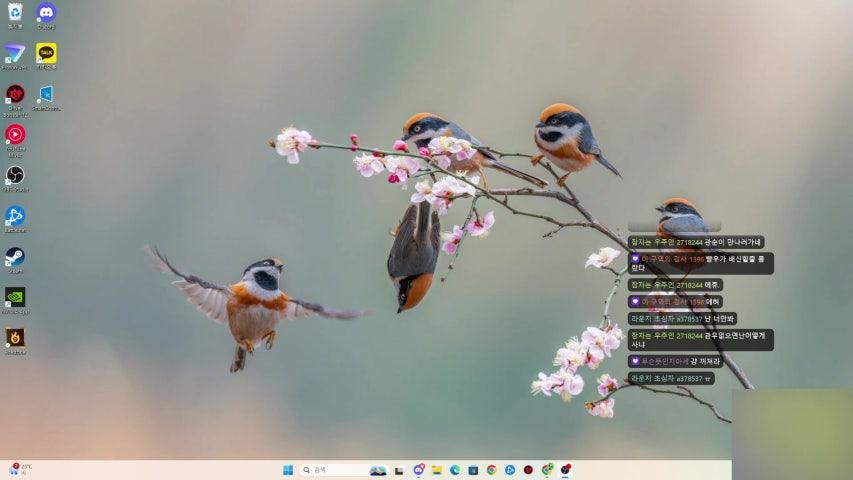Viewport: 853px width, 480px height.
Task: Open the purple triangle app shortcut
Action: coord(15,56)
